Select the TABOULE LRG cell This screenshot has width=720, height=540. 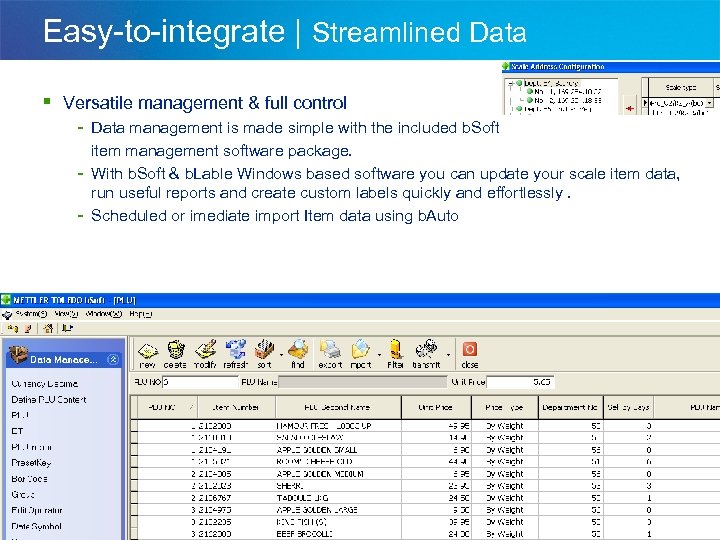pyautogui.click(x=338, y=498)
